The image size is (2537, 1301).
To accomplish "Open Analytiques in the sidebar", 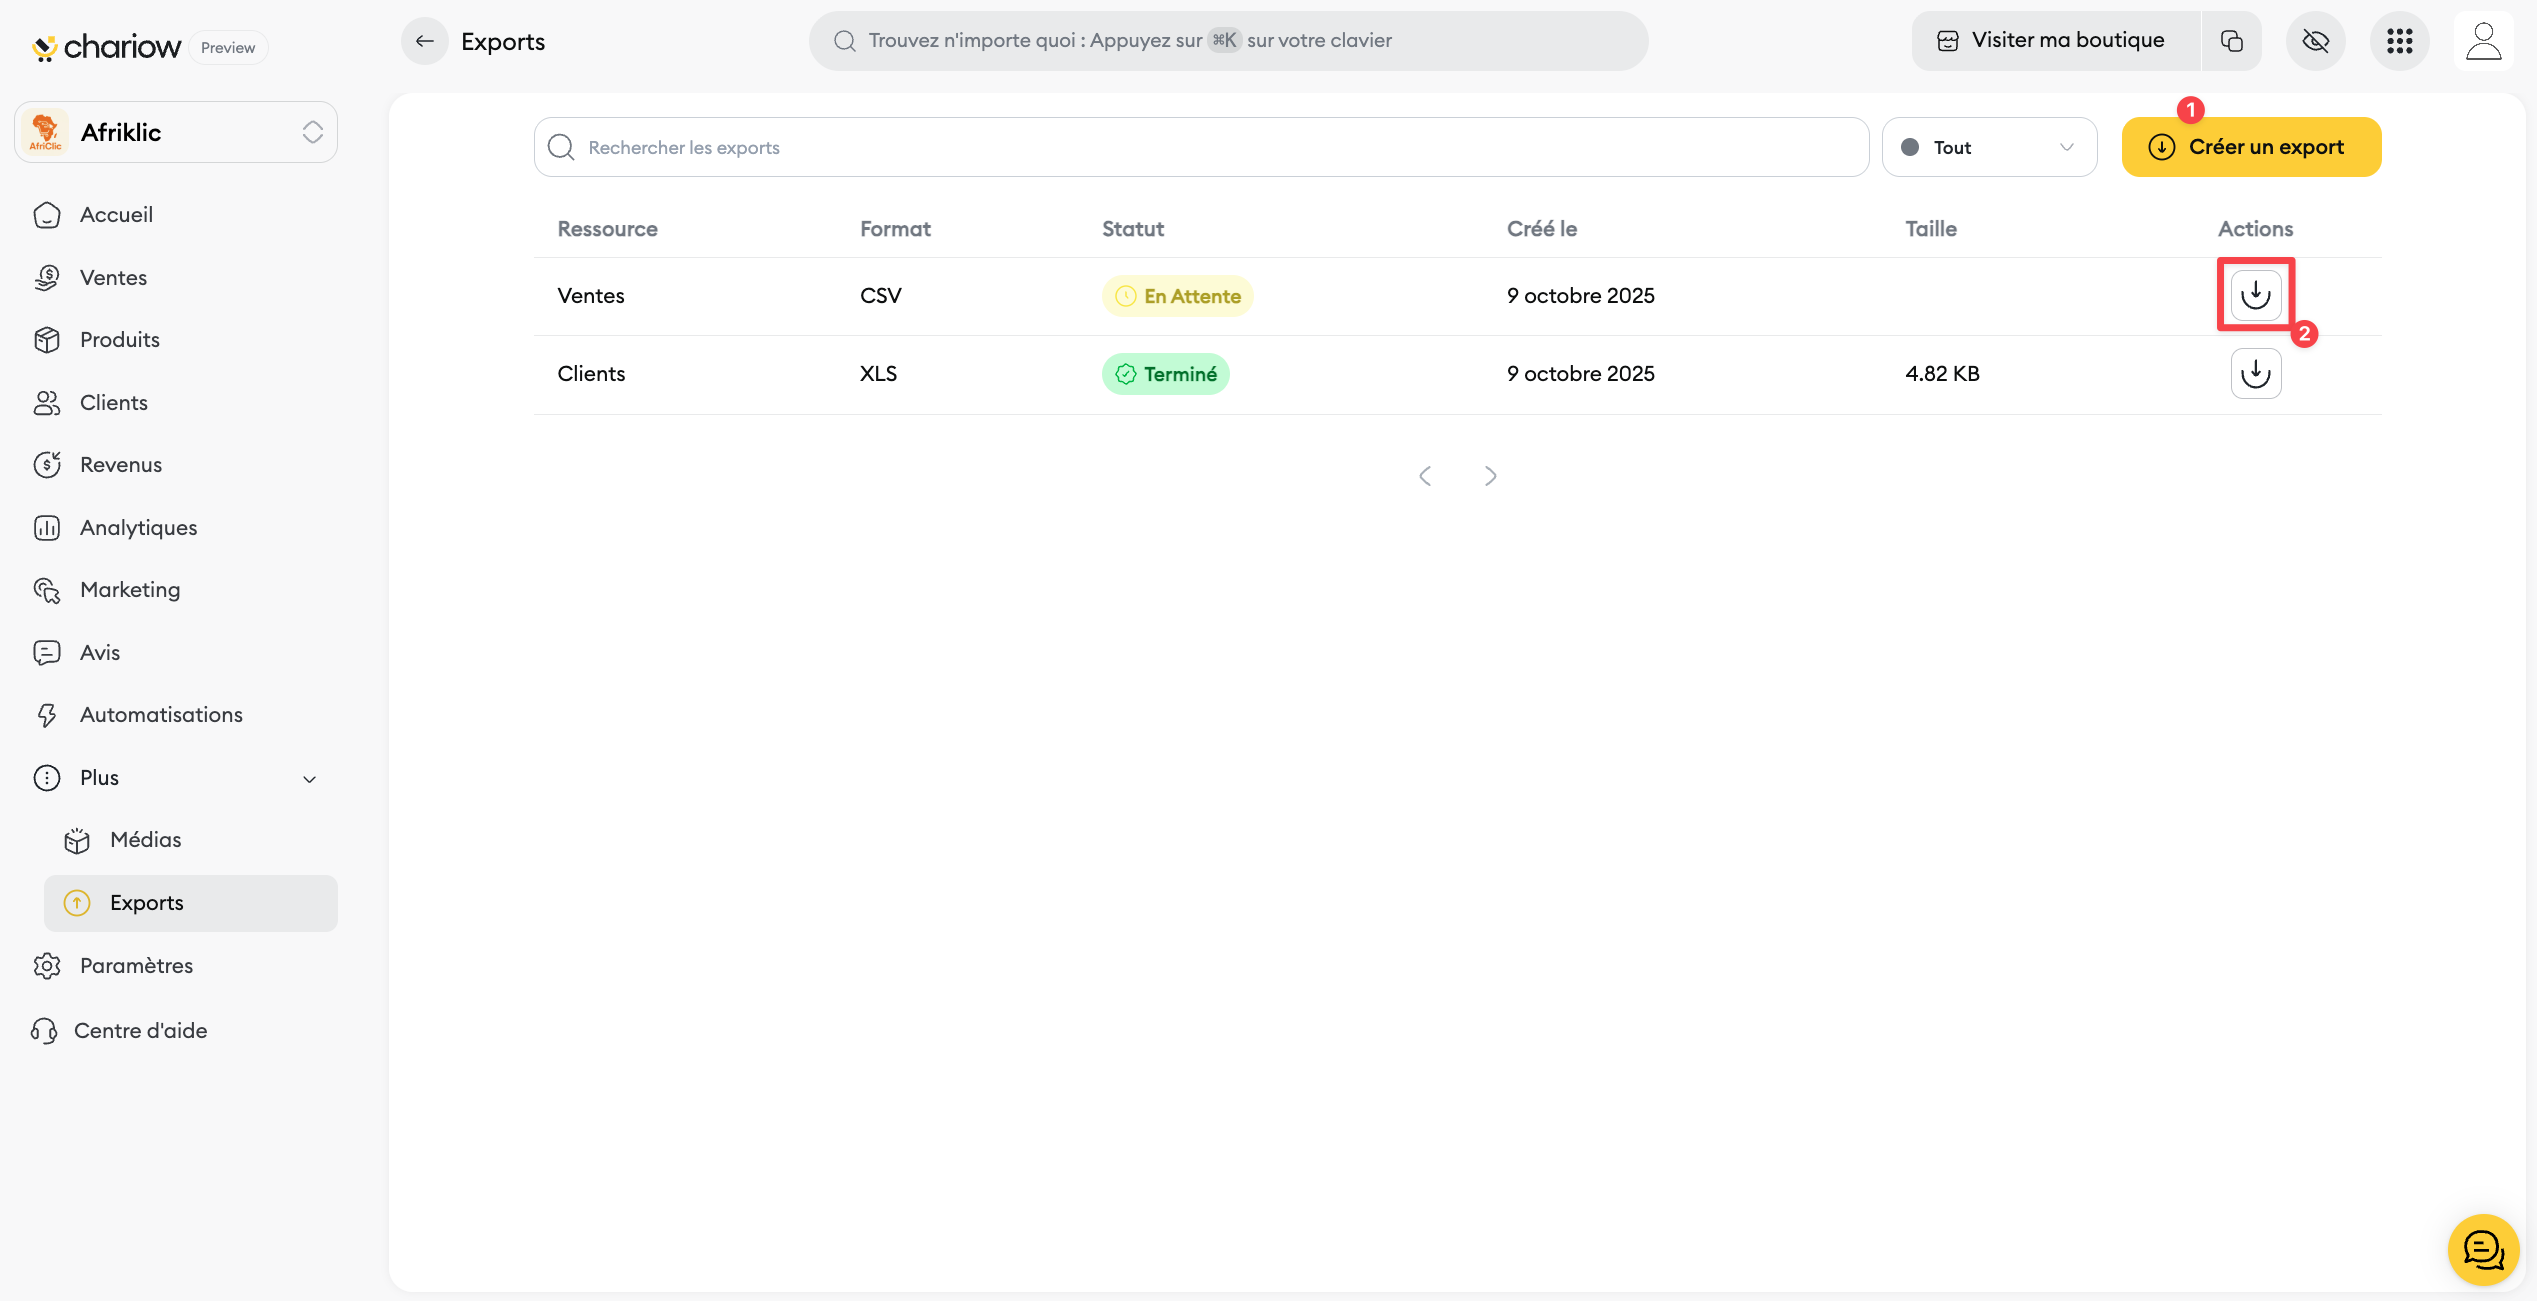I will 138,527.
